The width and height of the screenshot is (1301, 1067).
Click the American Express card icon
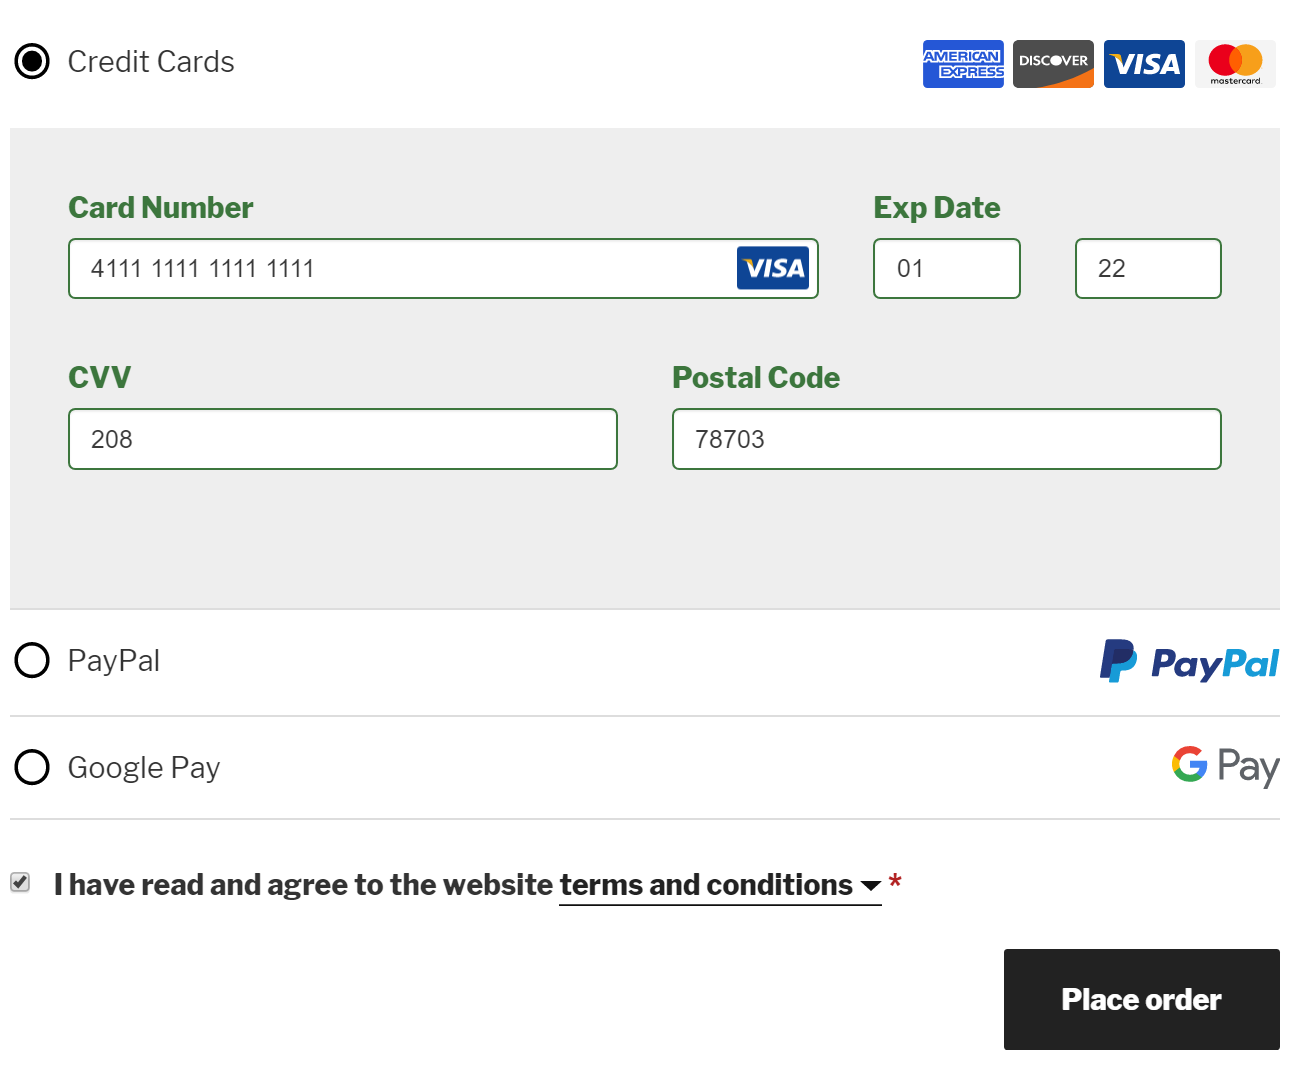(962, 64)
